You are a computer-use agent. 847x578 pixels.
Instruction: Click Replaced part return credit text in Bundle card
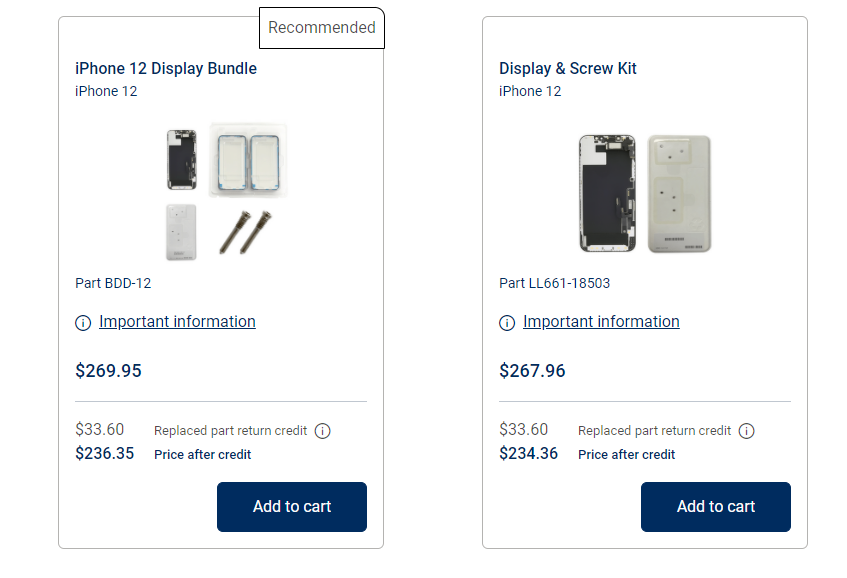[x=230, y=431]
